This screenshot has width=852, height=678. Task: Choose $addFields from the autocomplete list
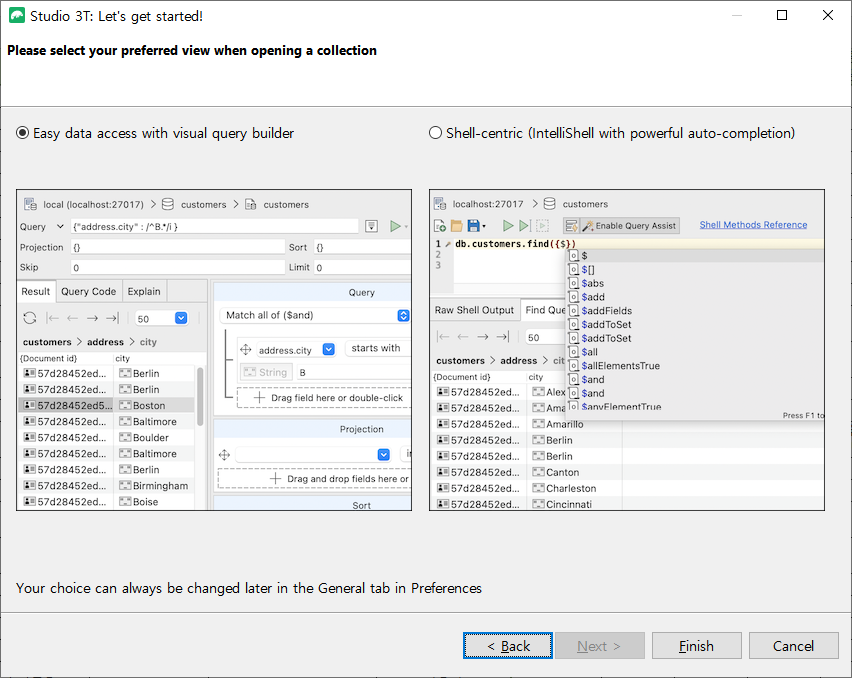click(606, 311)
